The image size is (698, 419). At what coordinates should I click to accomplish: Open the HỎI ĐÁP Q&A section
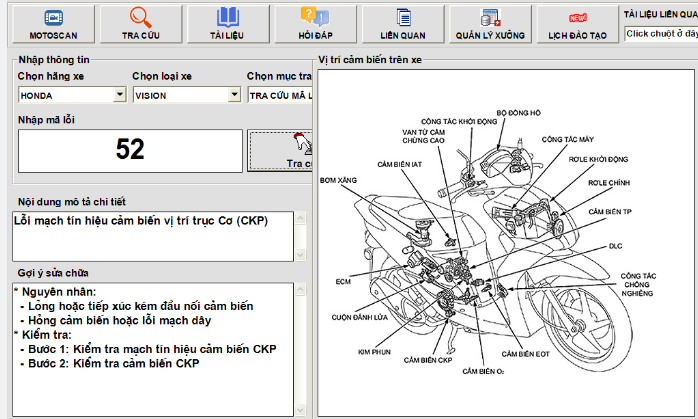(x=315, y=24)
